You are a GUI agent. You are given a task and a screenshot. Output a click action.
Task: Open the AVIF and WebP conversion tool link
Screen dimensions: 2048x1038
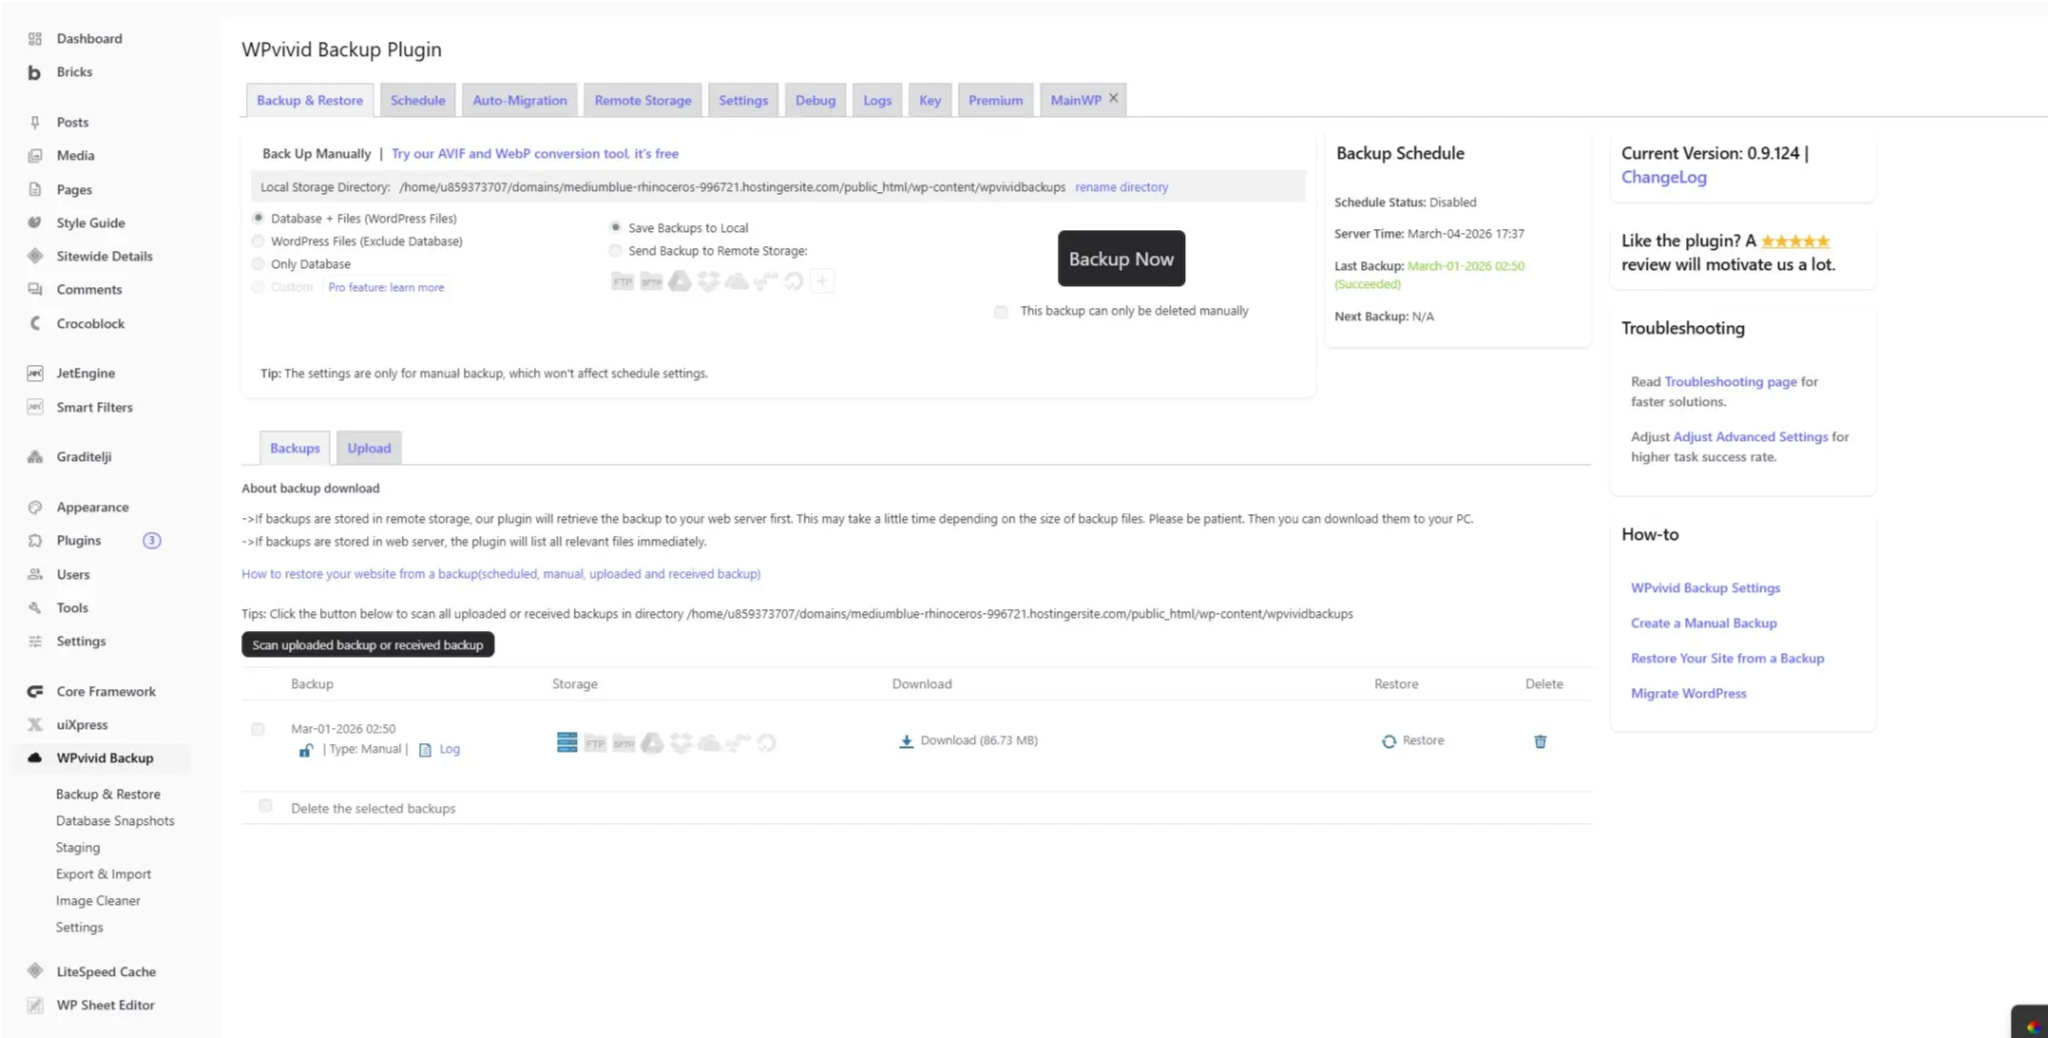pyautogui.click(x=535, y=154)
